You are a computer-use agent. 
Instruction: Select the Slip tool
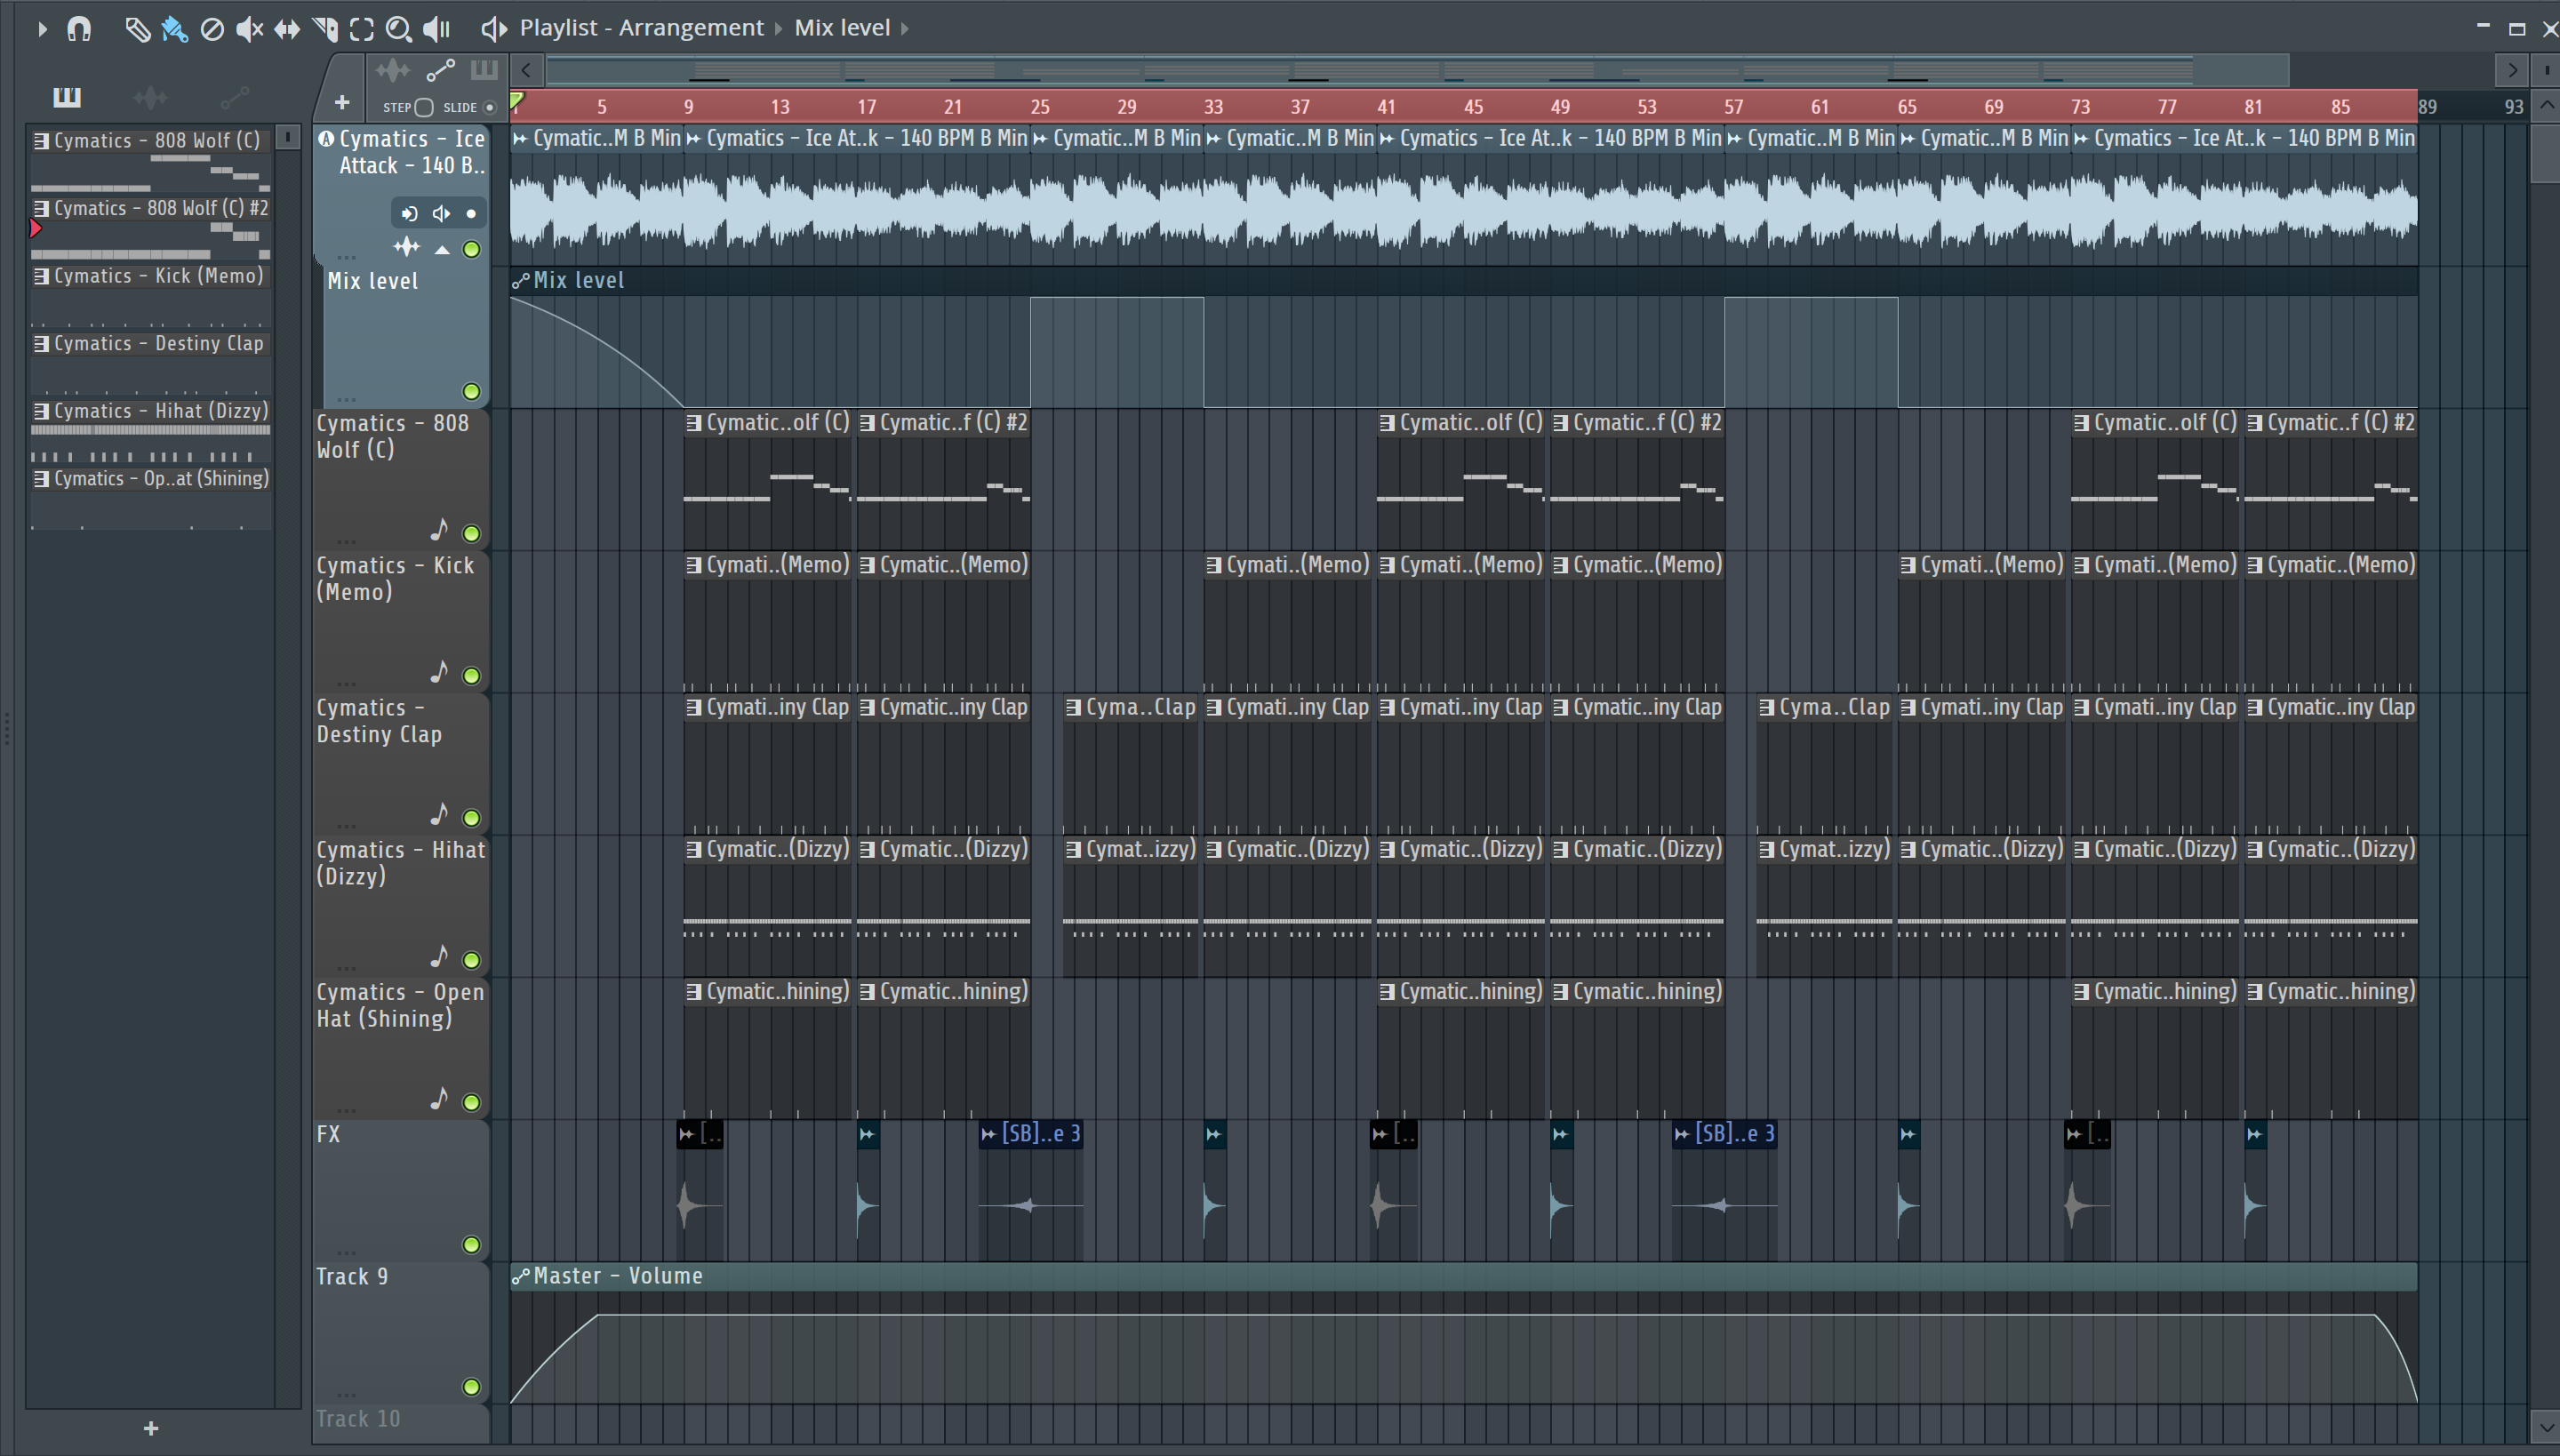287,29
